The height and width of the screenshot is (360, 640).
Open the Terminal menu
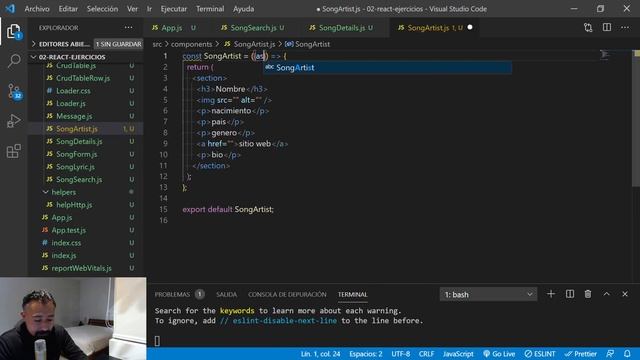210,9
